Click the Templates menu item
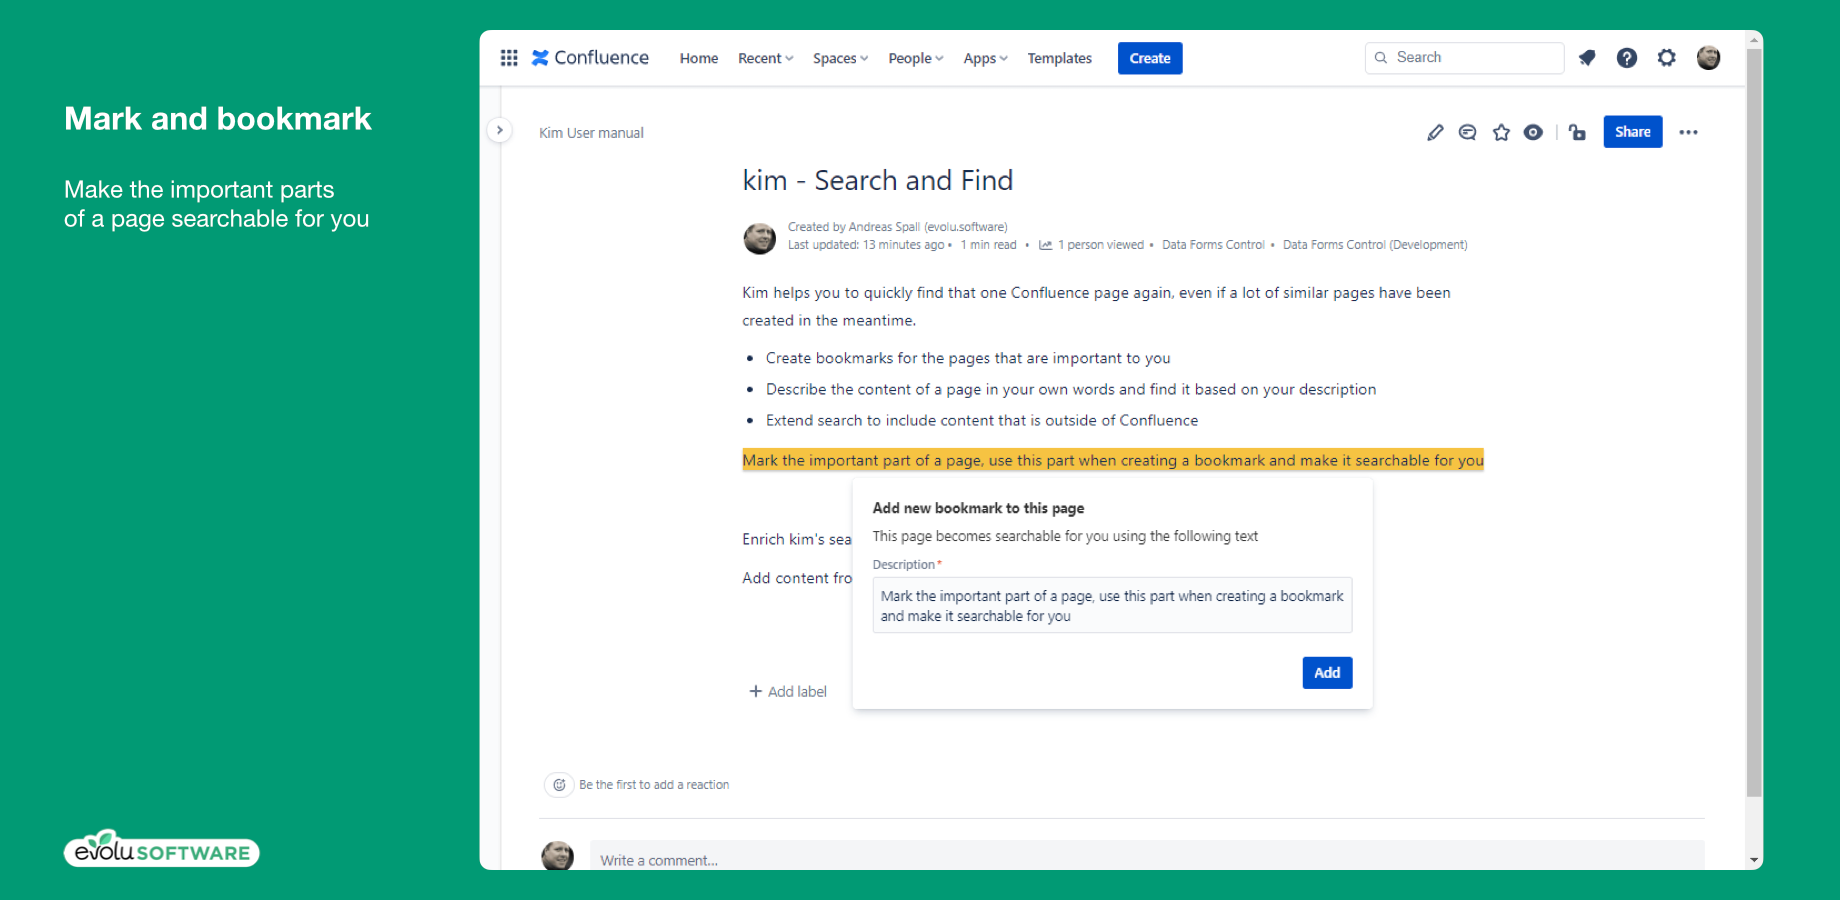This screenshot has height=900, width=1840. 1060,58
